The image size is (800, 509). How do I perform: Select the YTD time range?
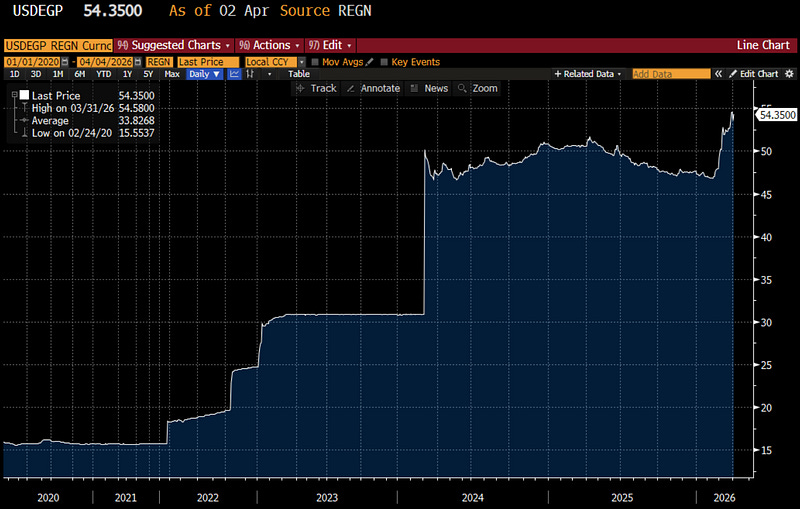tap(104, 74)
